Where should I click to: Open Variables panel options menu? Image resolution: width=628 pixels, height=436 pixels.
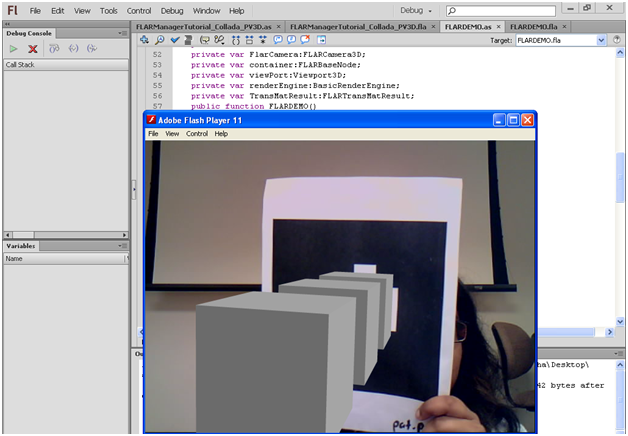(x=123, y=245)
